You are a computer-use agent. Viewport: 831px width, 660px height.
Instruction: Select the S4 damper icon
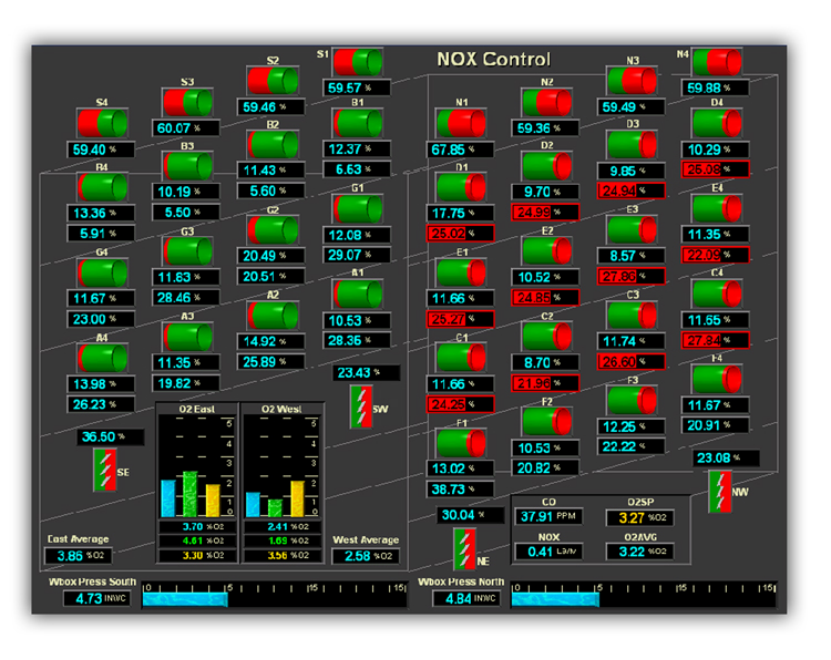click(x=103, y=123)
